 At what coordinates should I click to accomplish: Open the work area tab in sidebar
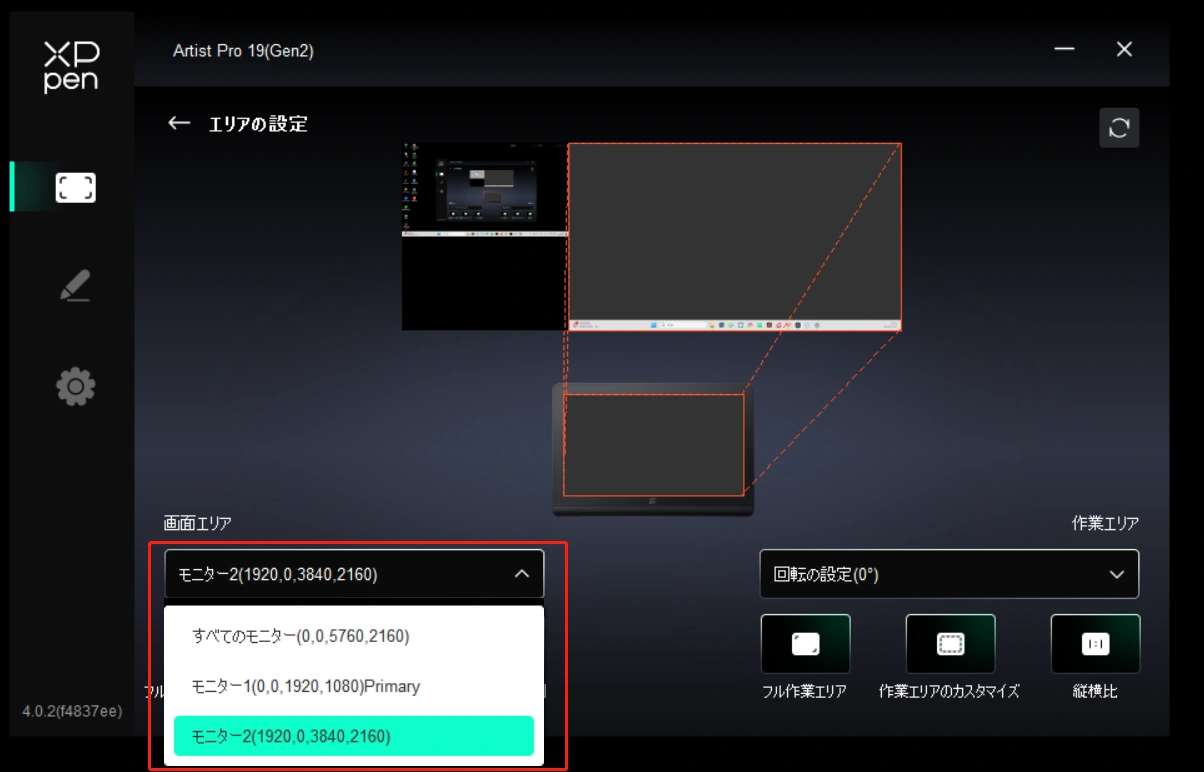pos(75,187)
